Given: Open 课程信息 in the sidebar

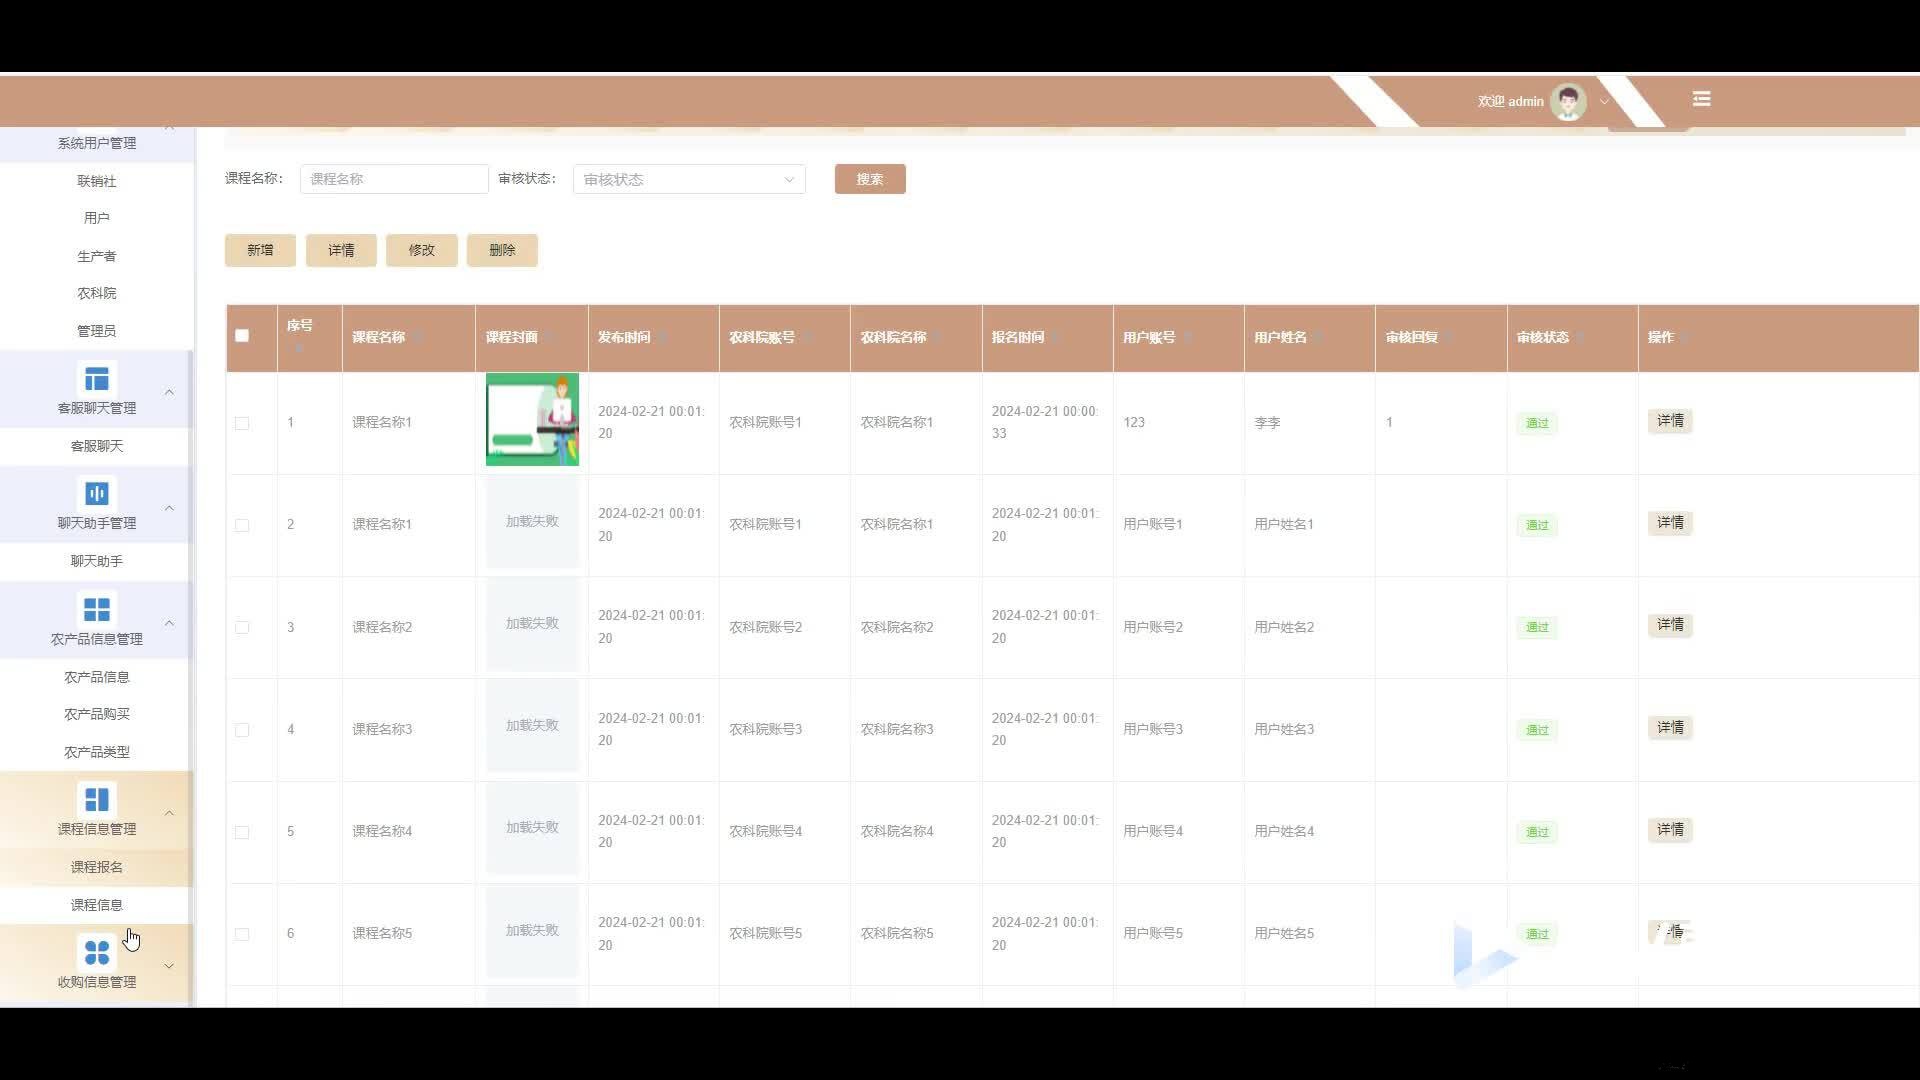Looking at the screenshot, I should click(x=97, y=905).
